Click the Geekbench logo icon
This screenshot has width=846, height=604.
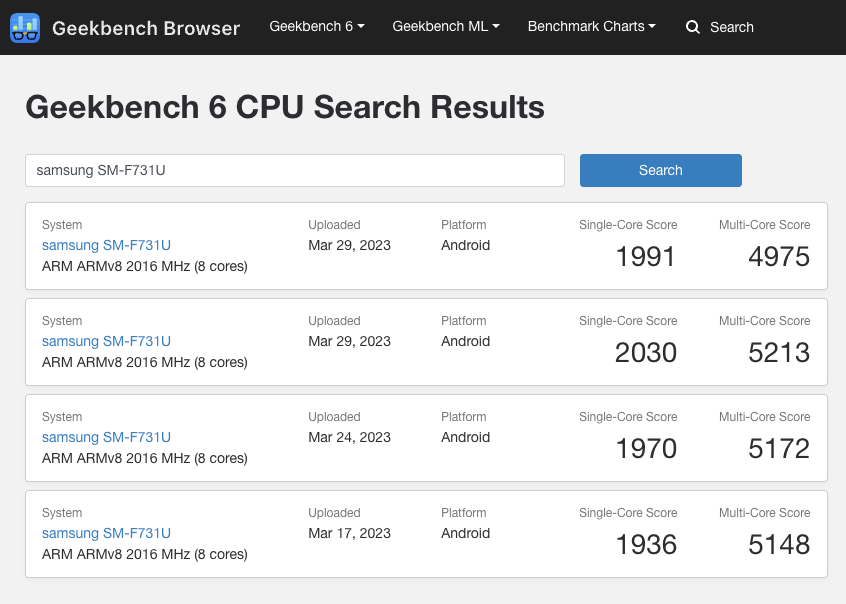[25, 28]
